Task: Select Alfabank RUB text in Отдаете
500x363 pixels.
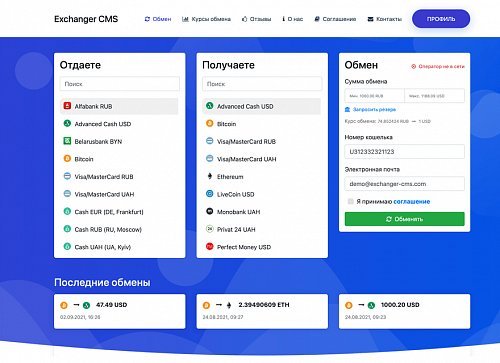Action: coord(93,106)
